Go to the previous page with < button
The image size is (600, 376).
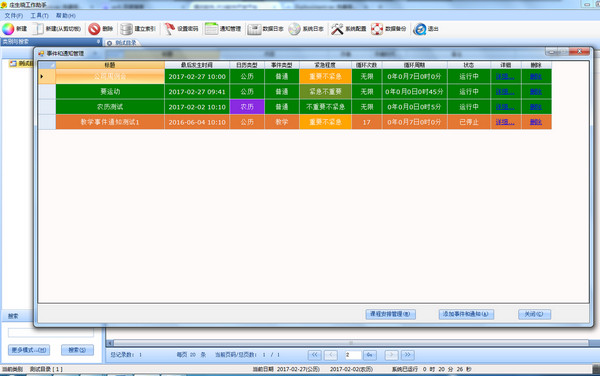tap(331, 355)
